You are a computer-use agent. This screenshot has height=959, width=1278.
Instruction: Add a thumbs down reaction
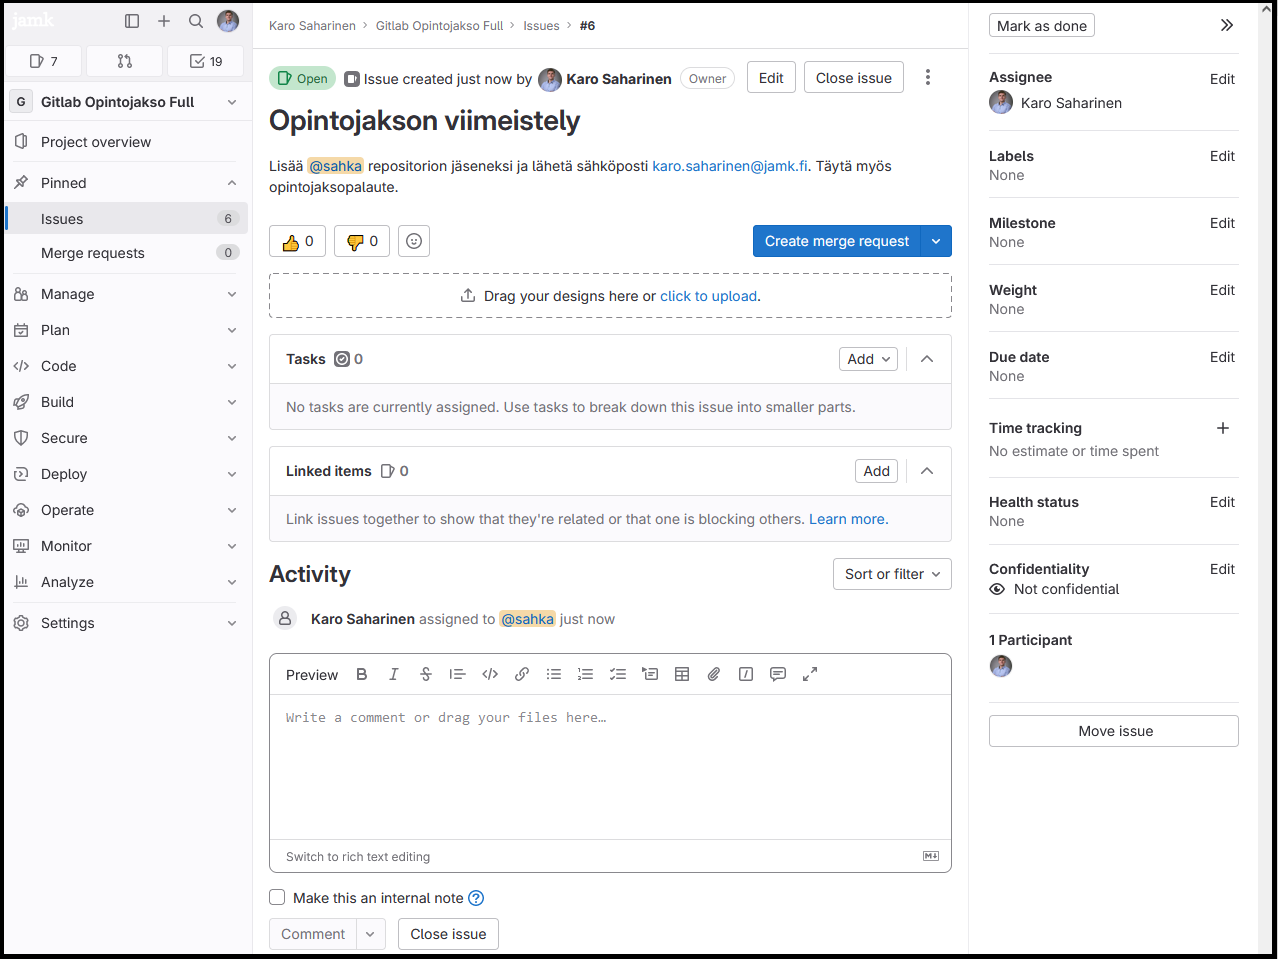pyautogui.click(x=361, y=242)
